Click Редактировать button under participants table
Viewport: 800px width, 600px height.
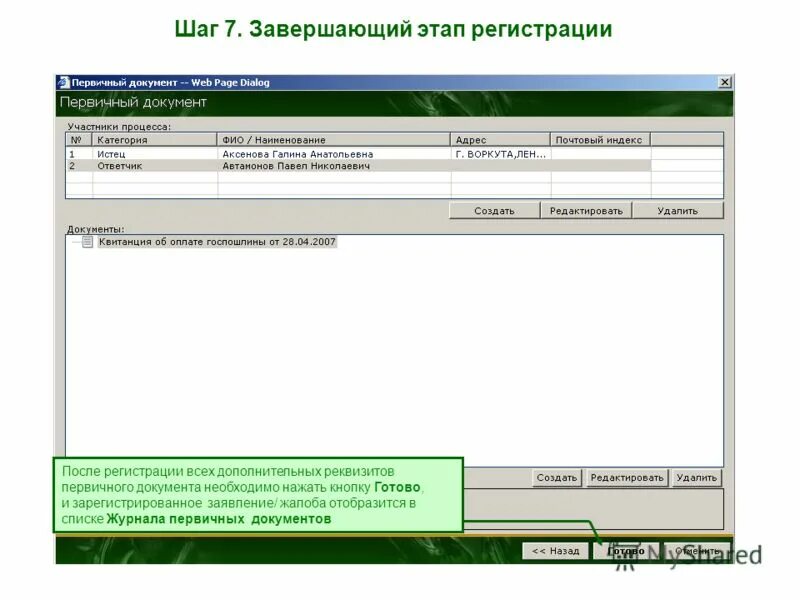pyautogui.click(x=586, y=211)
